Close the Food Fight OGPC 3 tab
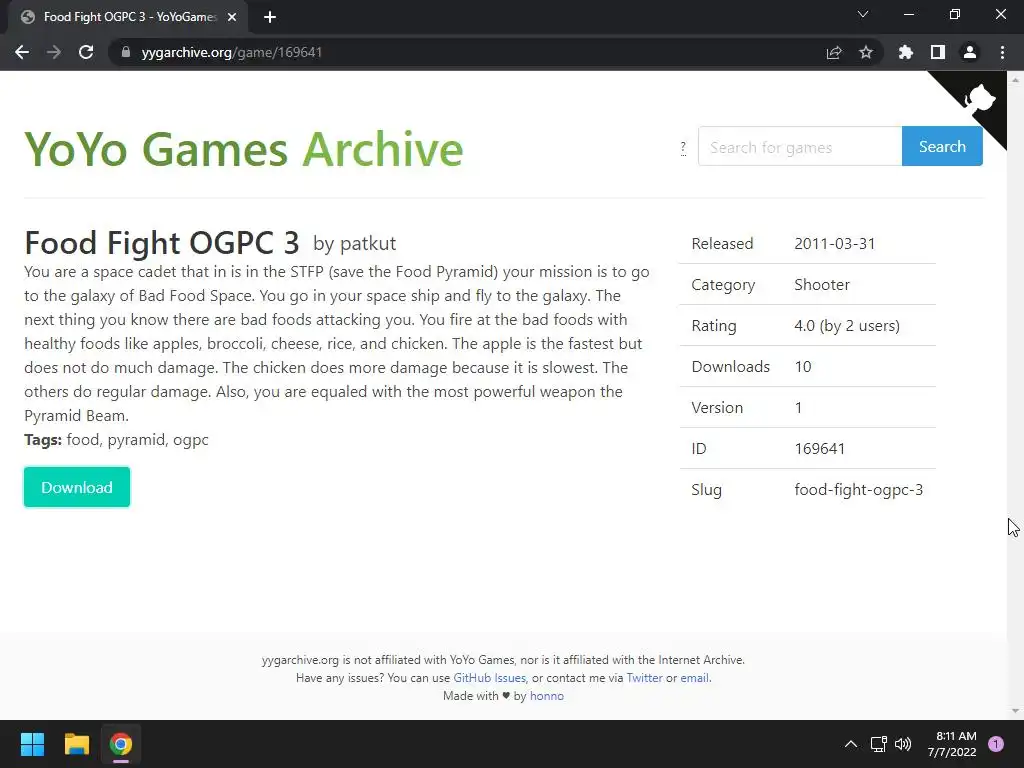The width and height of the screenshot is (1024, 768). [232, 17]
